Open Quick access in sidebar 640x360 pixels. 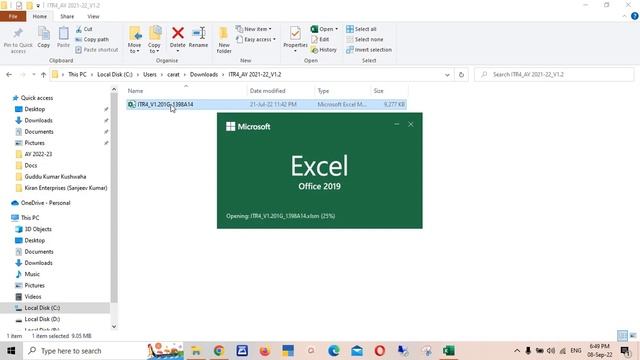(x=36, y=98)
